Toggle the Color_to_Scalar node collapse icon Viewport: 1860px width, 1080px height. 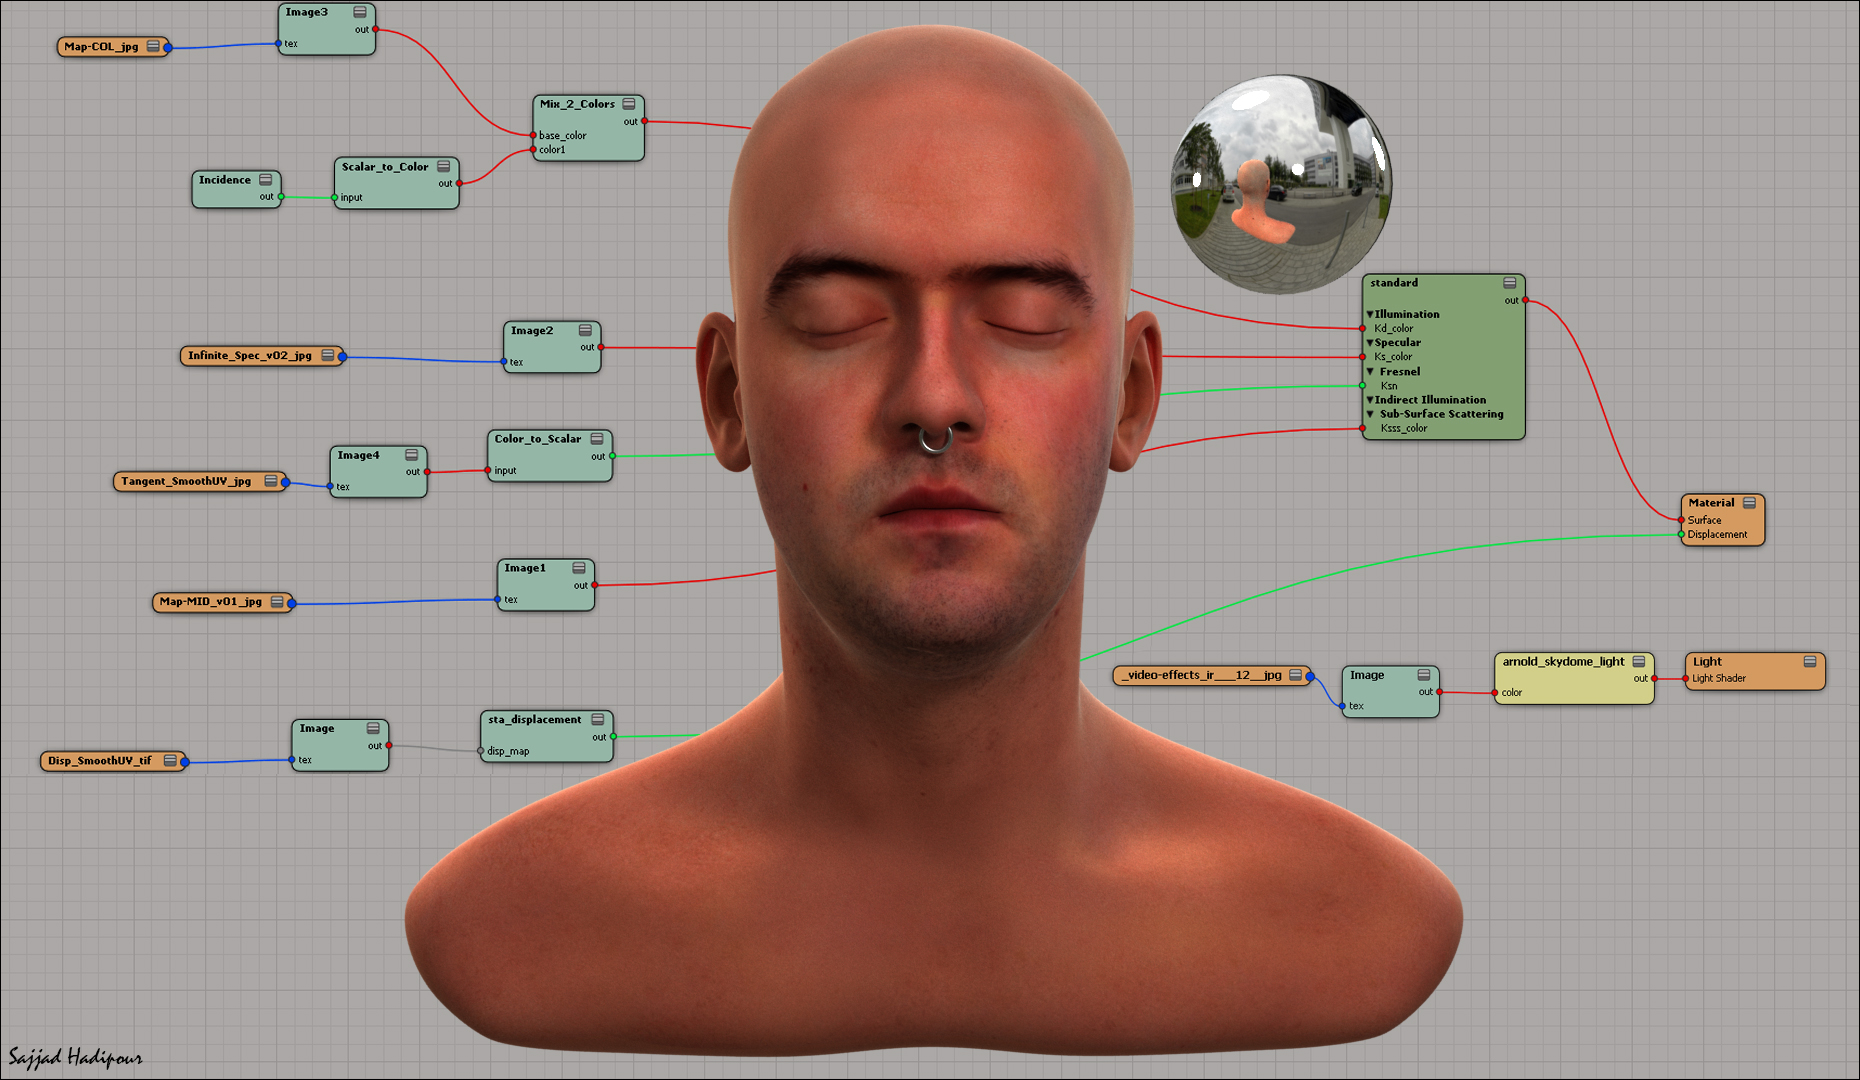pyautogui.click(x=597, y=439)
